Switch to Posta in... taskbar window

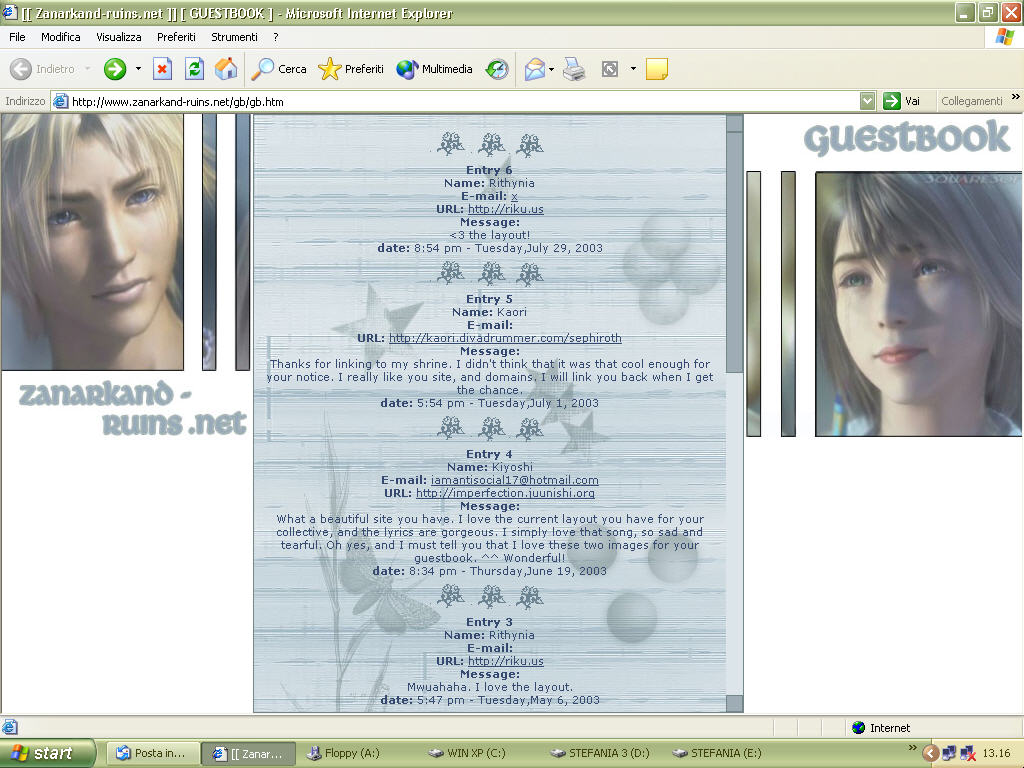(152, 753)
